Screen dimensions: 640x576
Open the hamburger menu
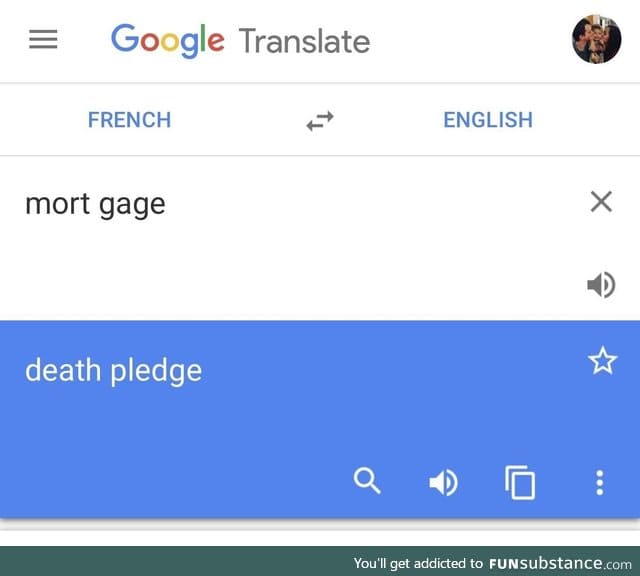43,40
